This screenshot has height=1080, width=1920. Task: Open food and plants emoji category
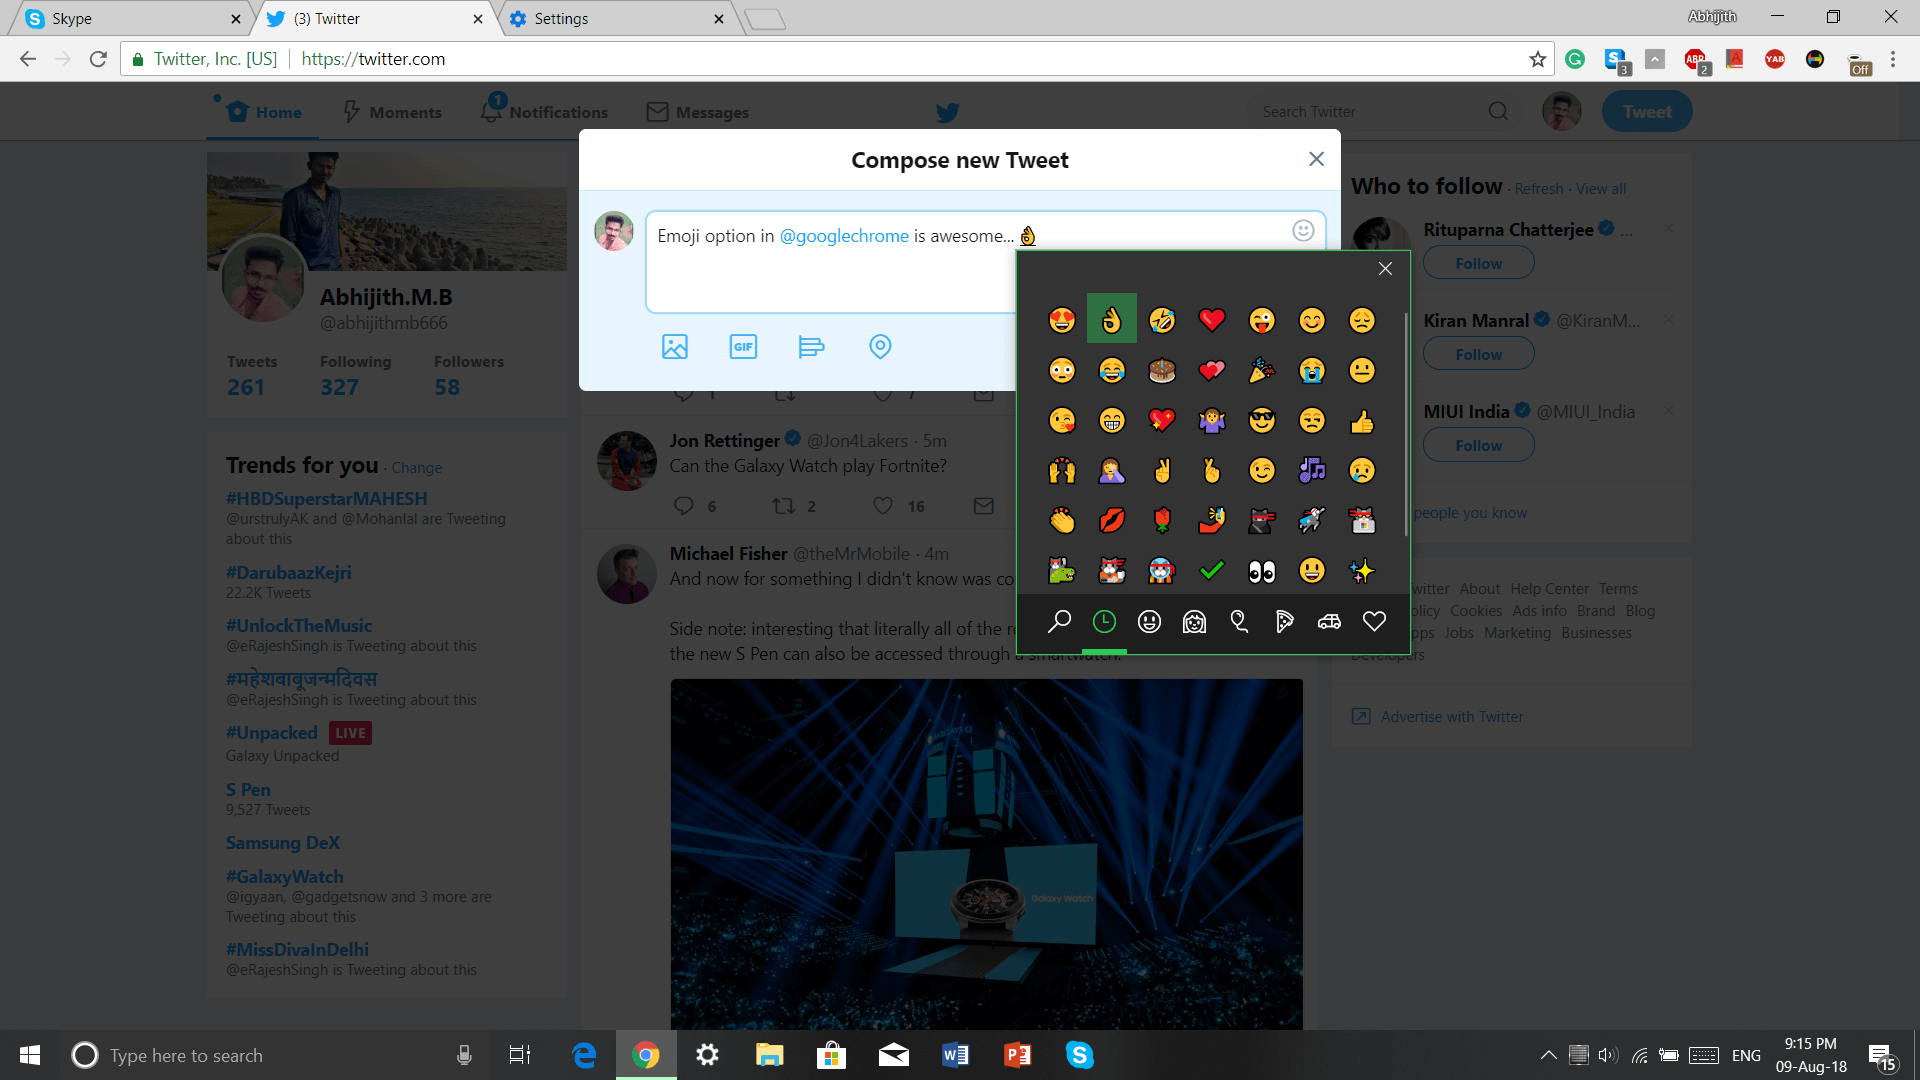1284,622
